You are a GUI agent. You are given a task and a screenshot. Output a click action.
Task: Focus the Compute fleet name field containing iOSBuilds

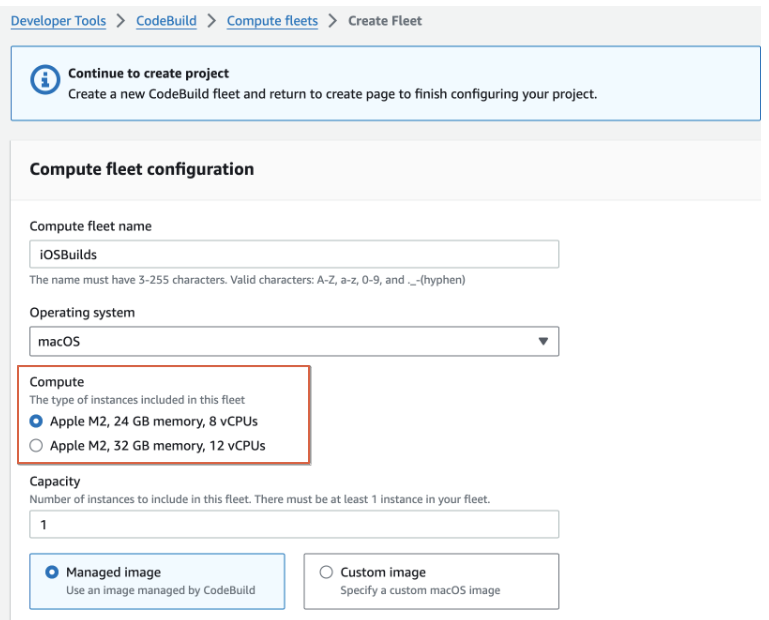(294, 255)
